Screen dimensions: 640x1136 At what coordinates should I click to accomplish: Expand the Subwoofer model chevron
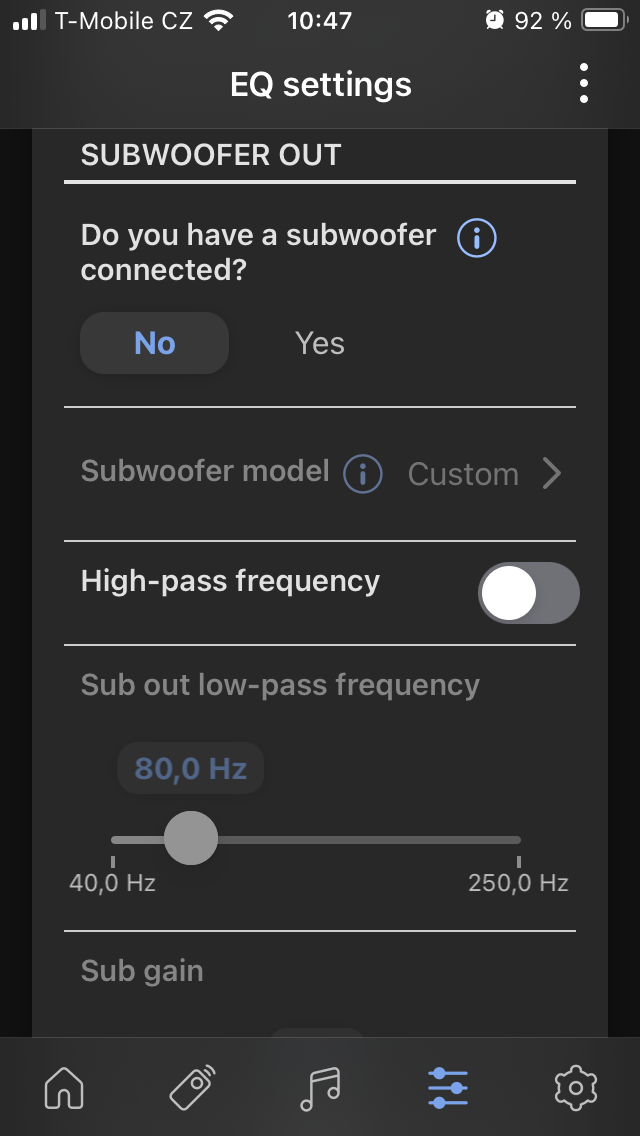click(551, 473)
